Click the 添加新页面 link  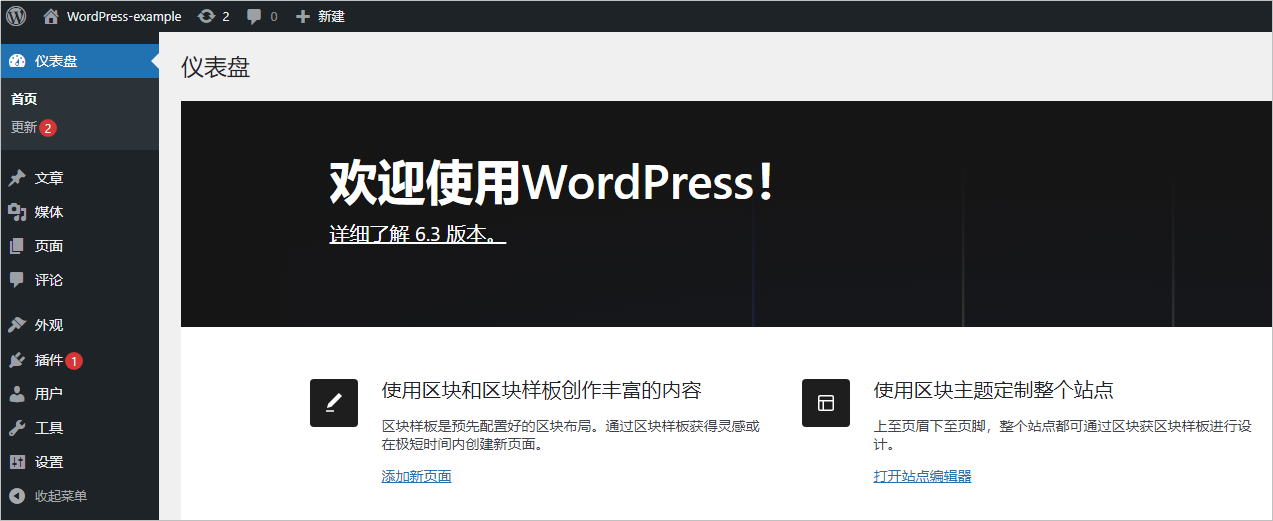417,476
